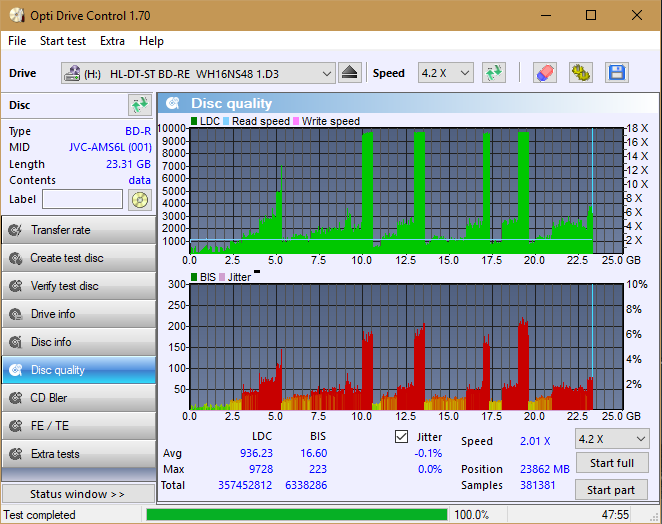The height and width of the screenshot is (524, 662).
Task: Click the Label input field
Action: pos(82,199)
